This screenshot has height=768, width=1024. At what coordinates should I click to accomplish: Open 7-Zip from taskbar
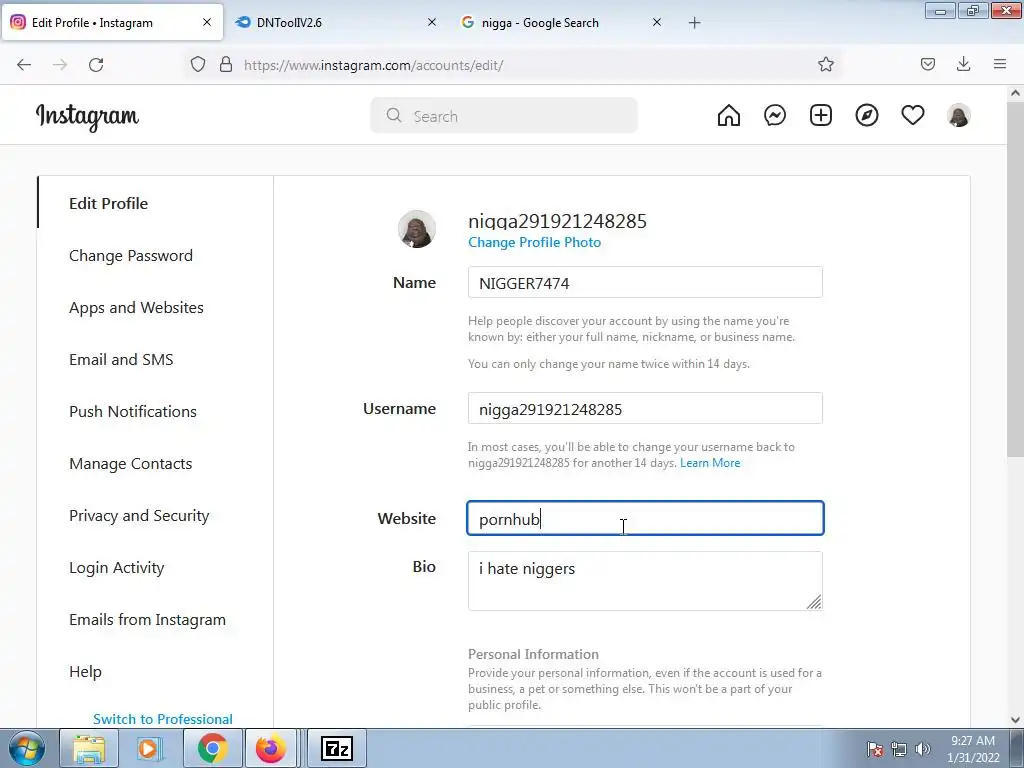click(337, 748)
